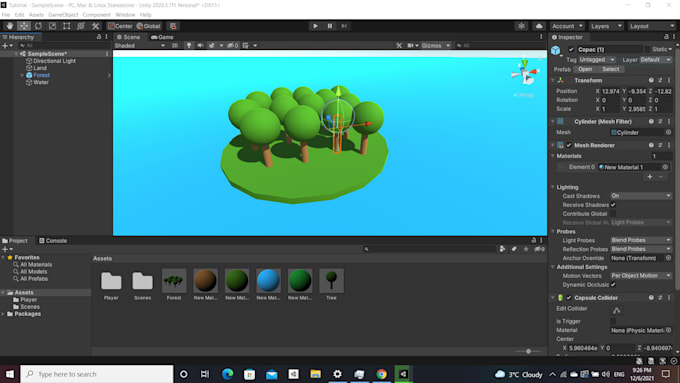The image size is (680, 383).
Task: Click the prefab Select button
Action: [610, 69]
